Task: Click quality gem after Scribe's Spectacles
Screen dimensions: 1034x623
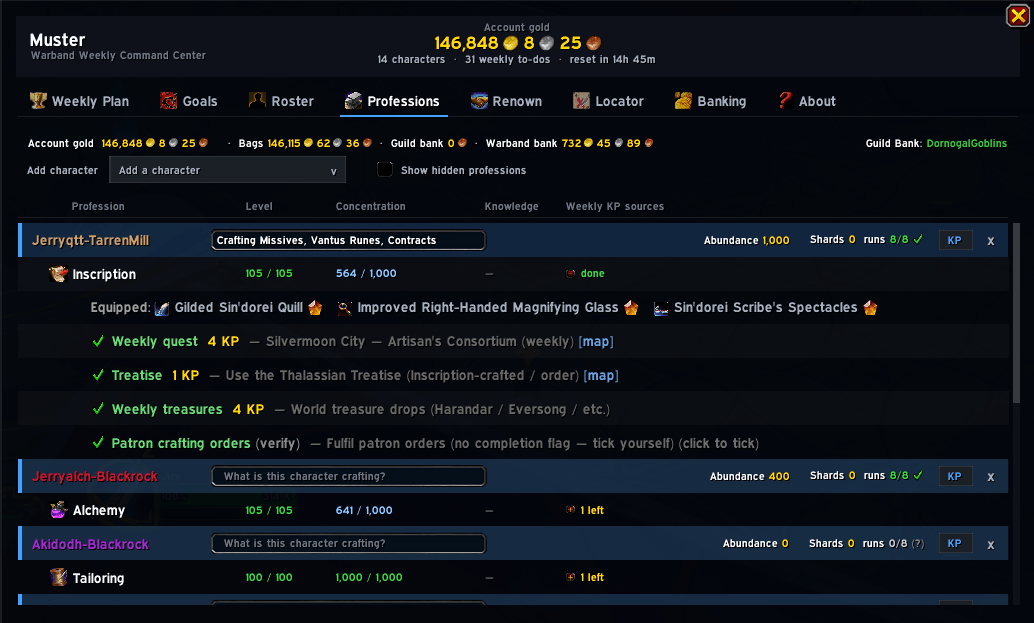Action: point(870,308)
